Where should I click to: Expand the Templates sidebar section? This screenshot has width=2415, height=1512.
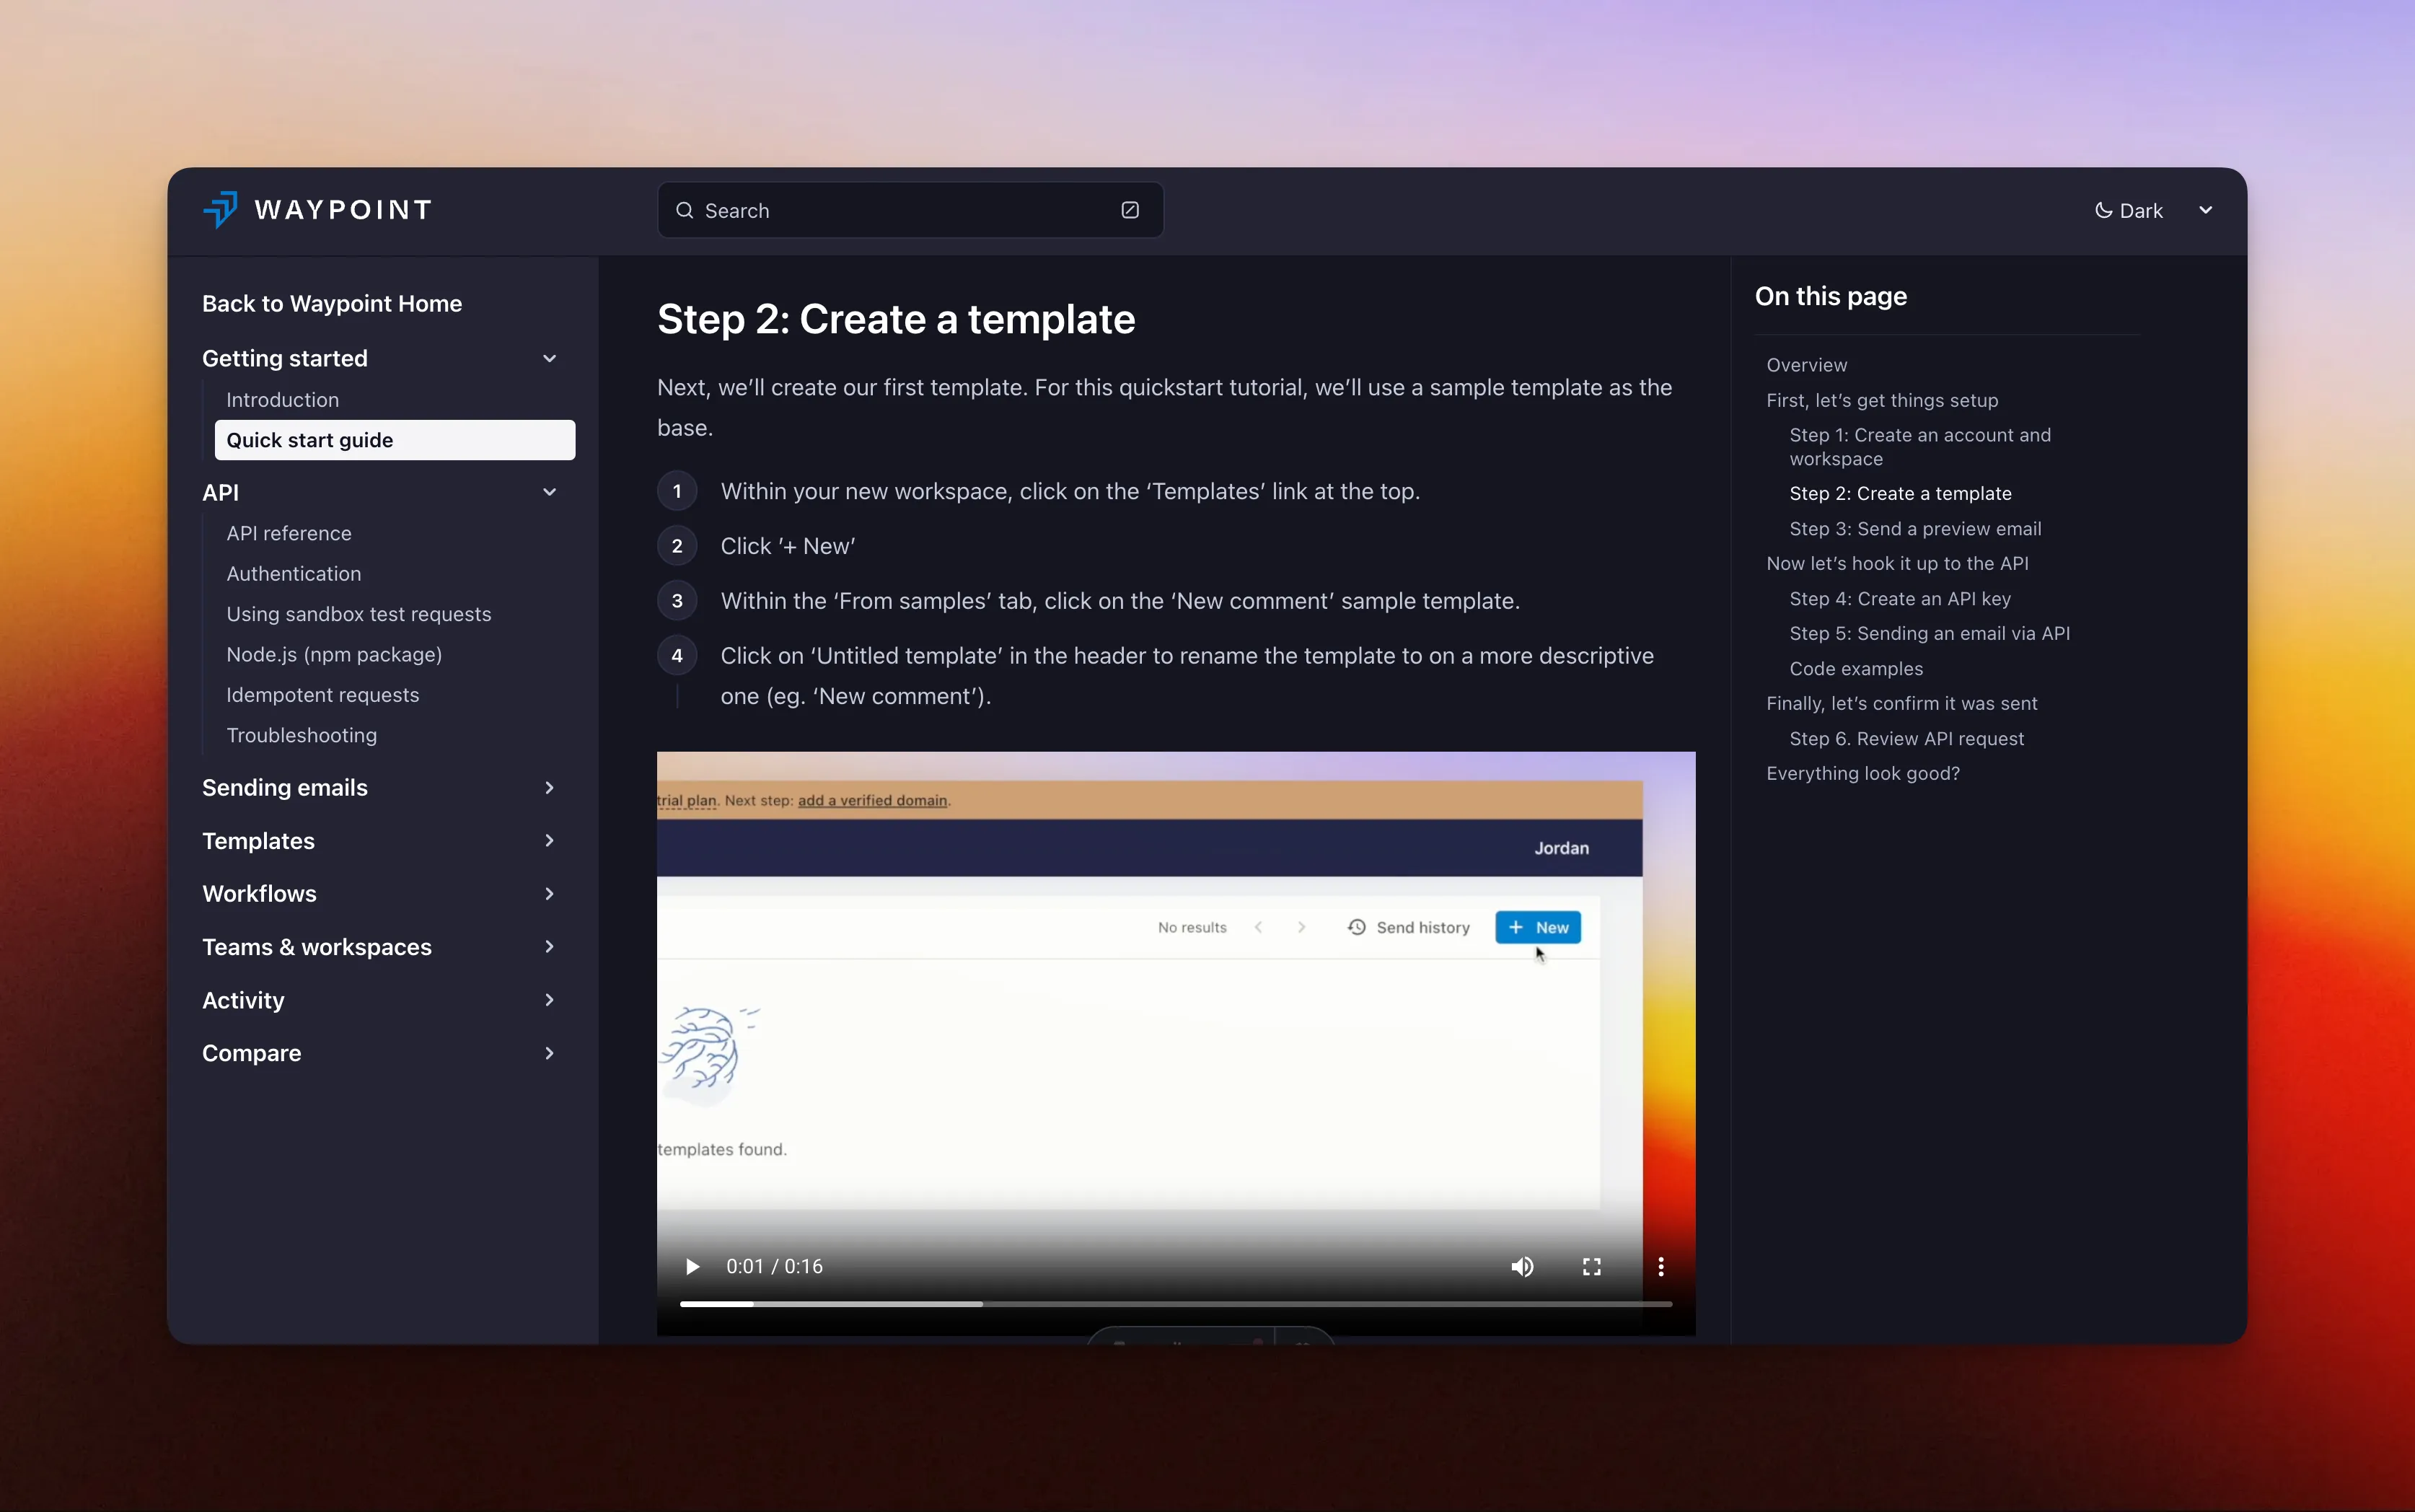click(549, 841)
